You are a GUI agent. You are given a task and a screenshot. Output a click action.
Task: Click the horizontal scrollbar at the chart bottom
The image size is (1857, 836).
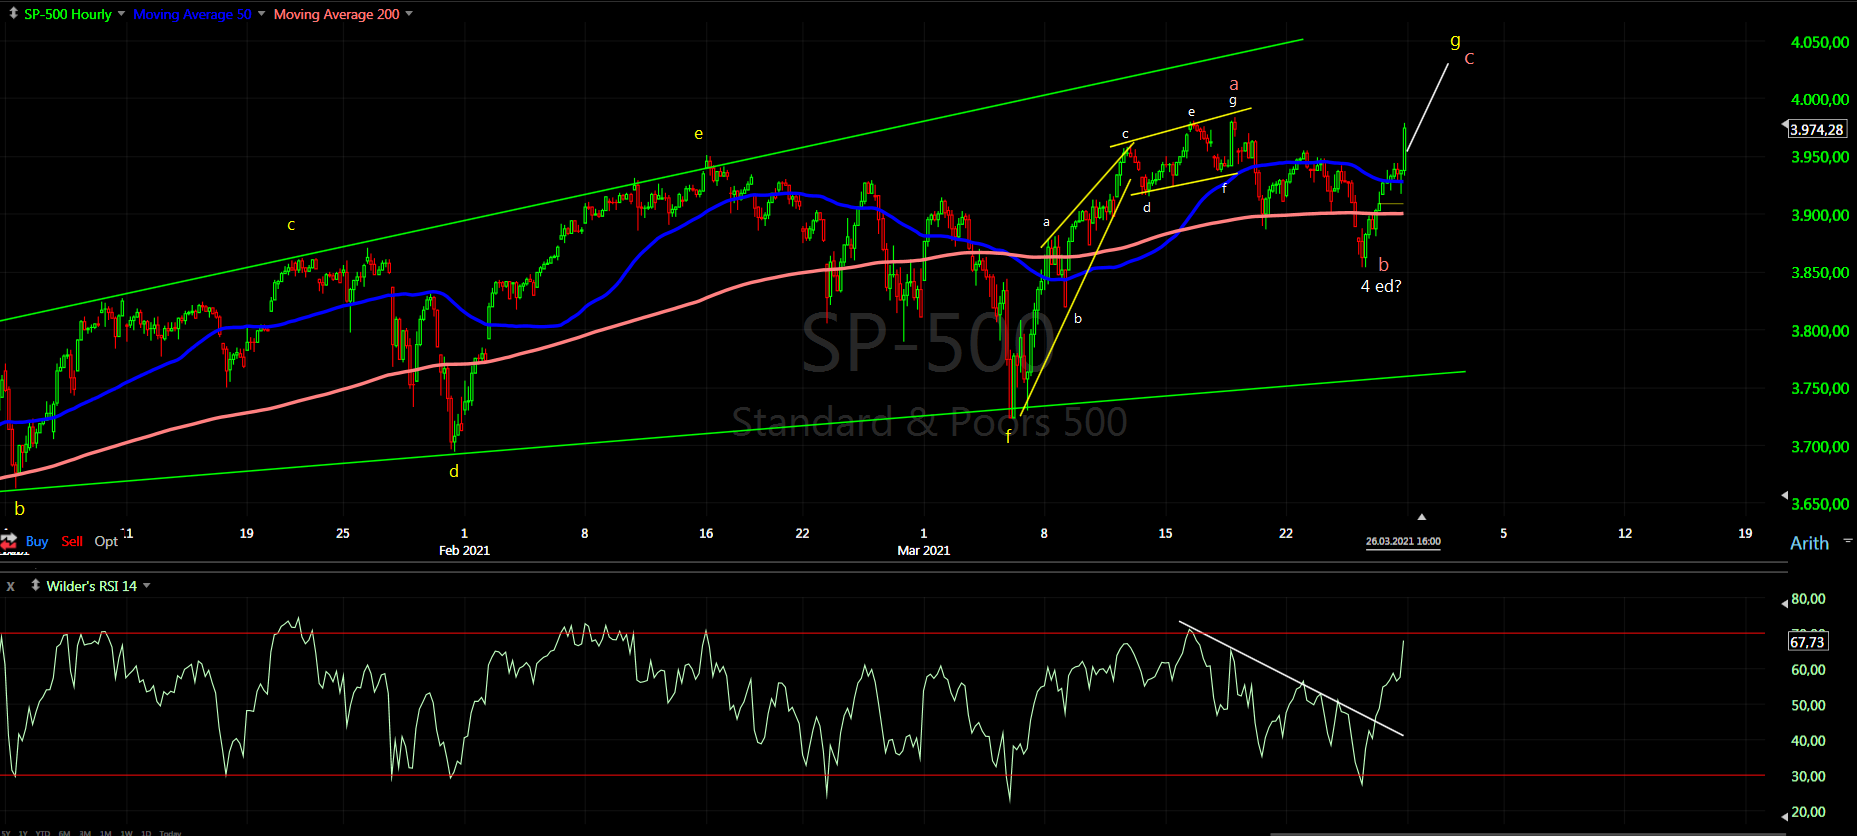(1527, 833)
